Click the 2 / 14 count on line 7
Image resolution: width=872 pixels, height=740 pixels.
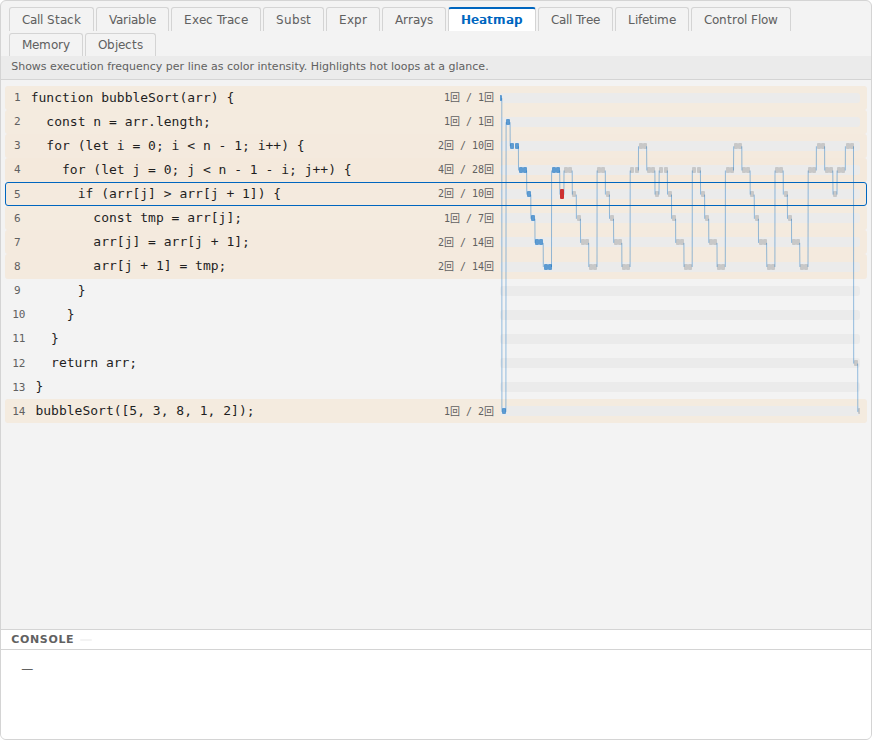(x=465, y=242)
